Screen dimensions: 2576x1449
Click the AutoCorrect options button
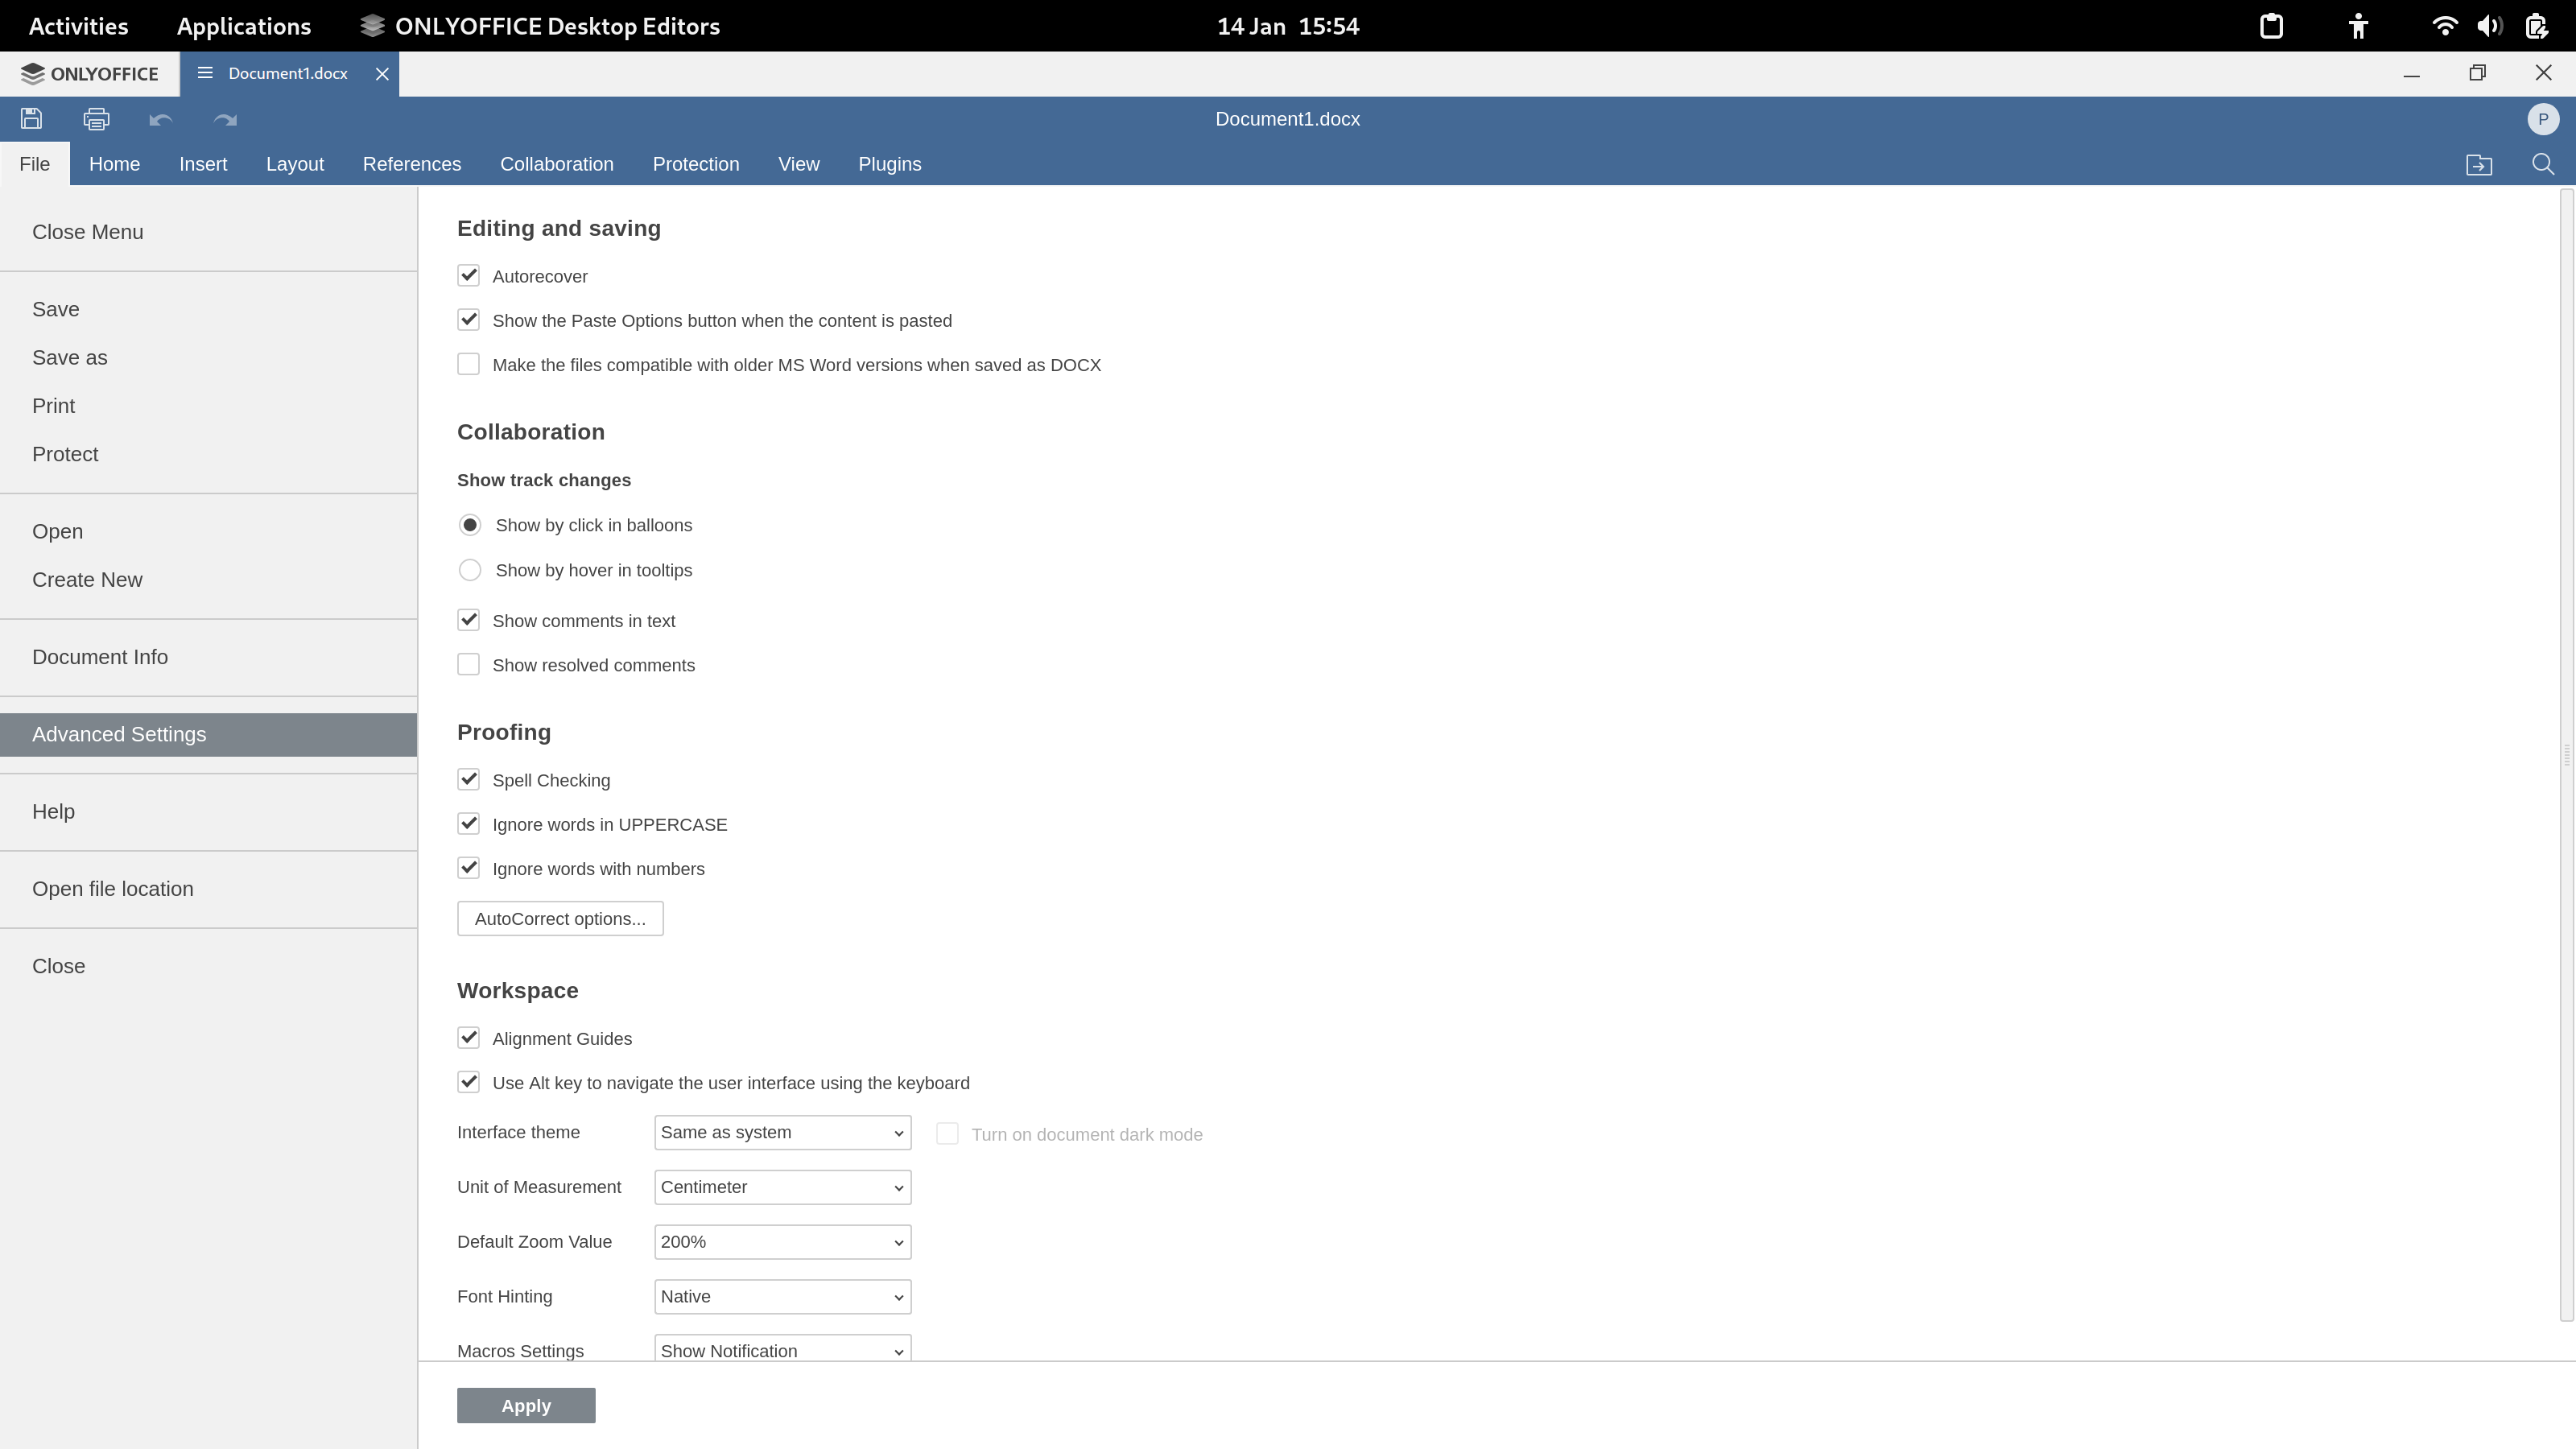[560, 919]
